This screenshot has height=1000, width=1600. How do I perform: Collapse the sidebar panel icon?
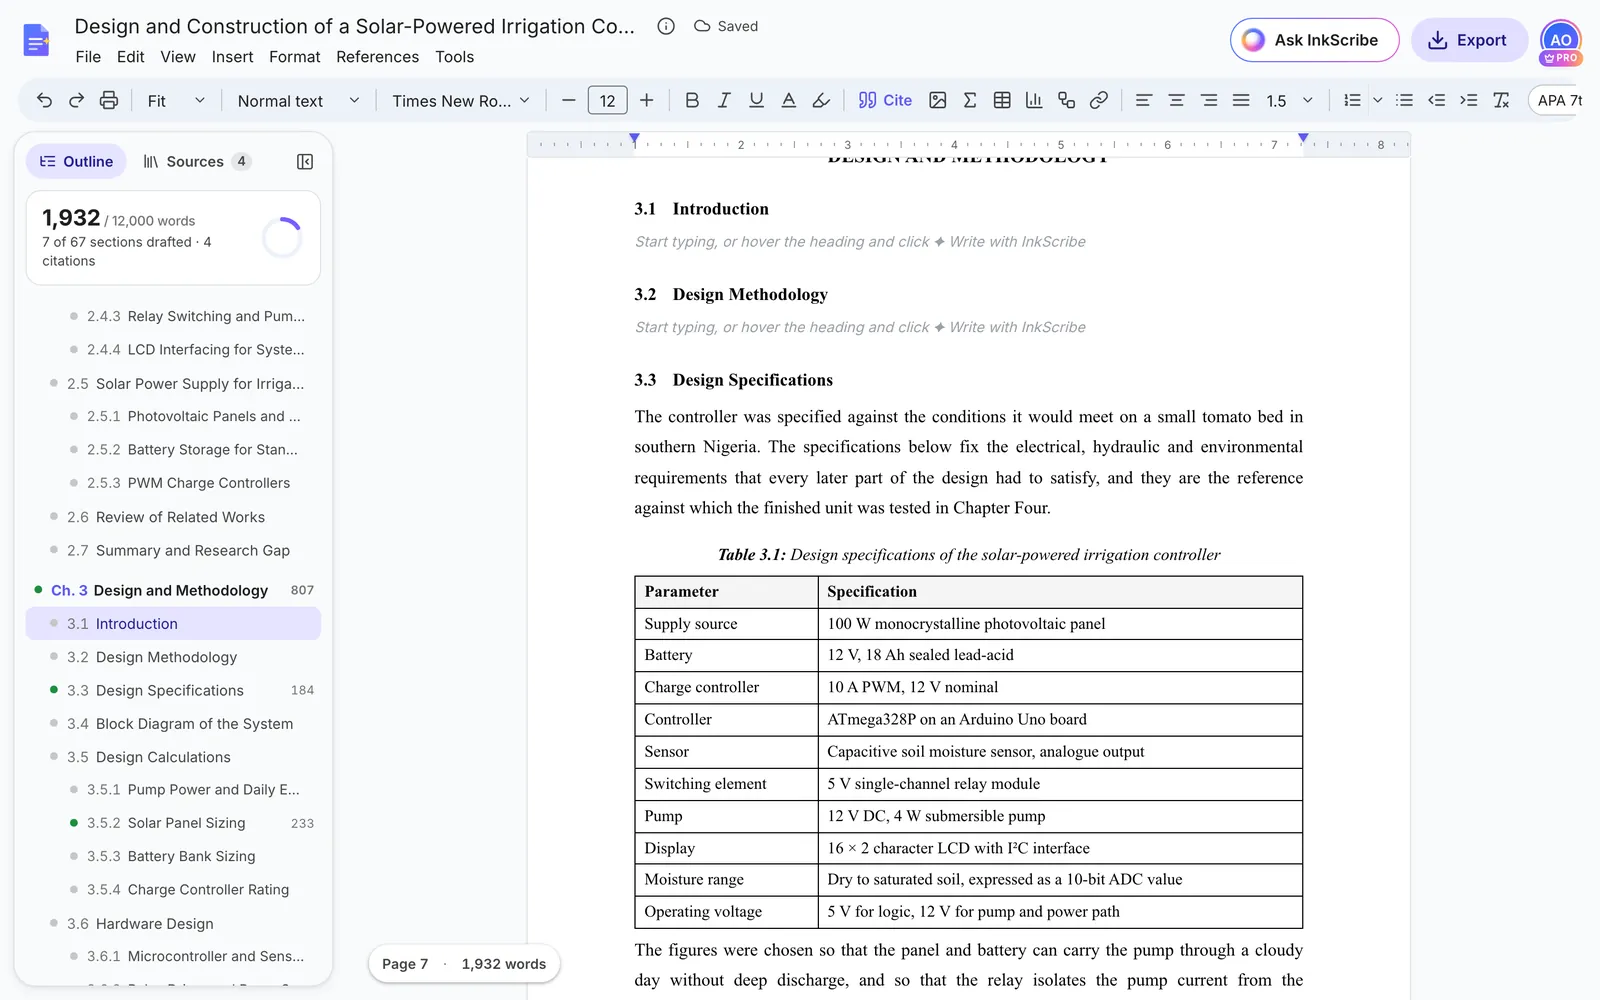[305, 162]
